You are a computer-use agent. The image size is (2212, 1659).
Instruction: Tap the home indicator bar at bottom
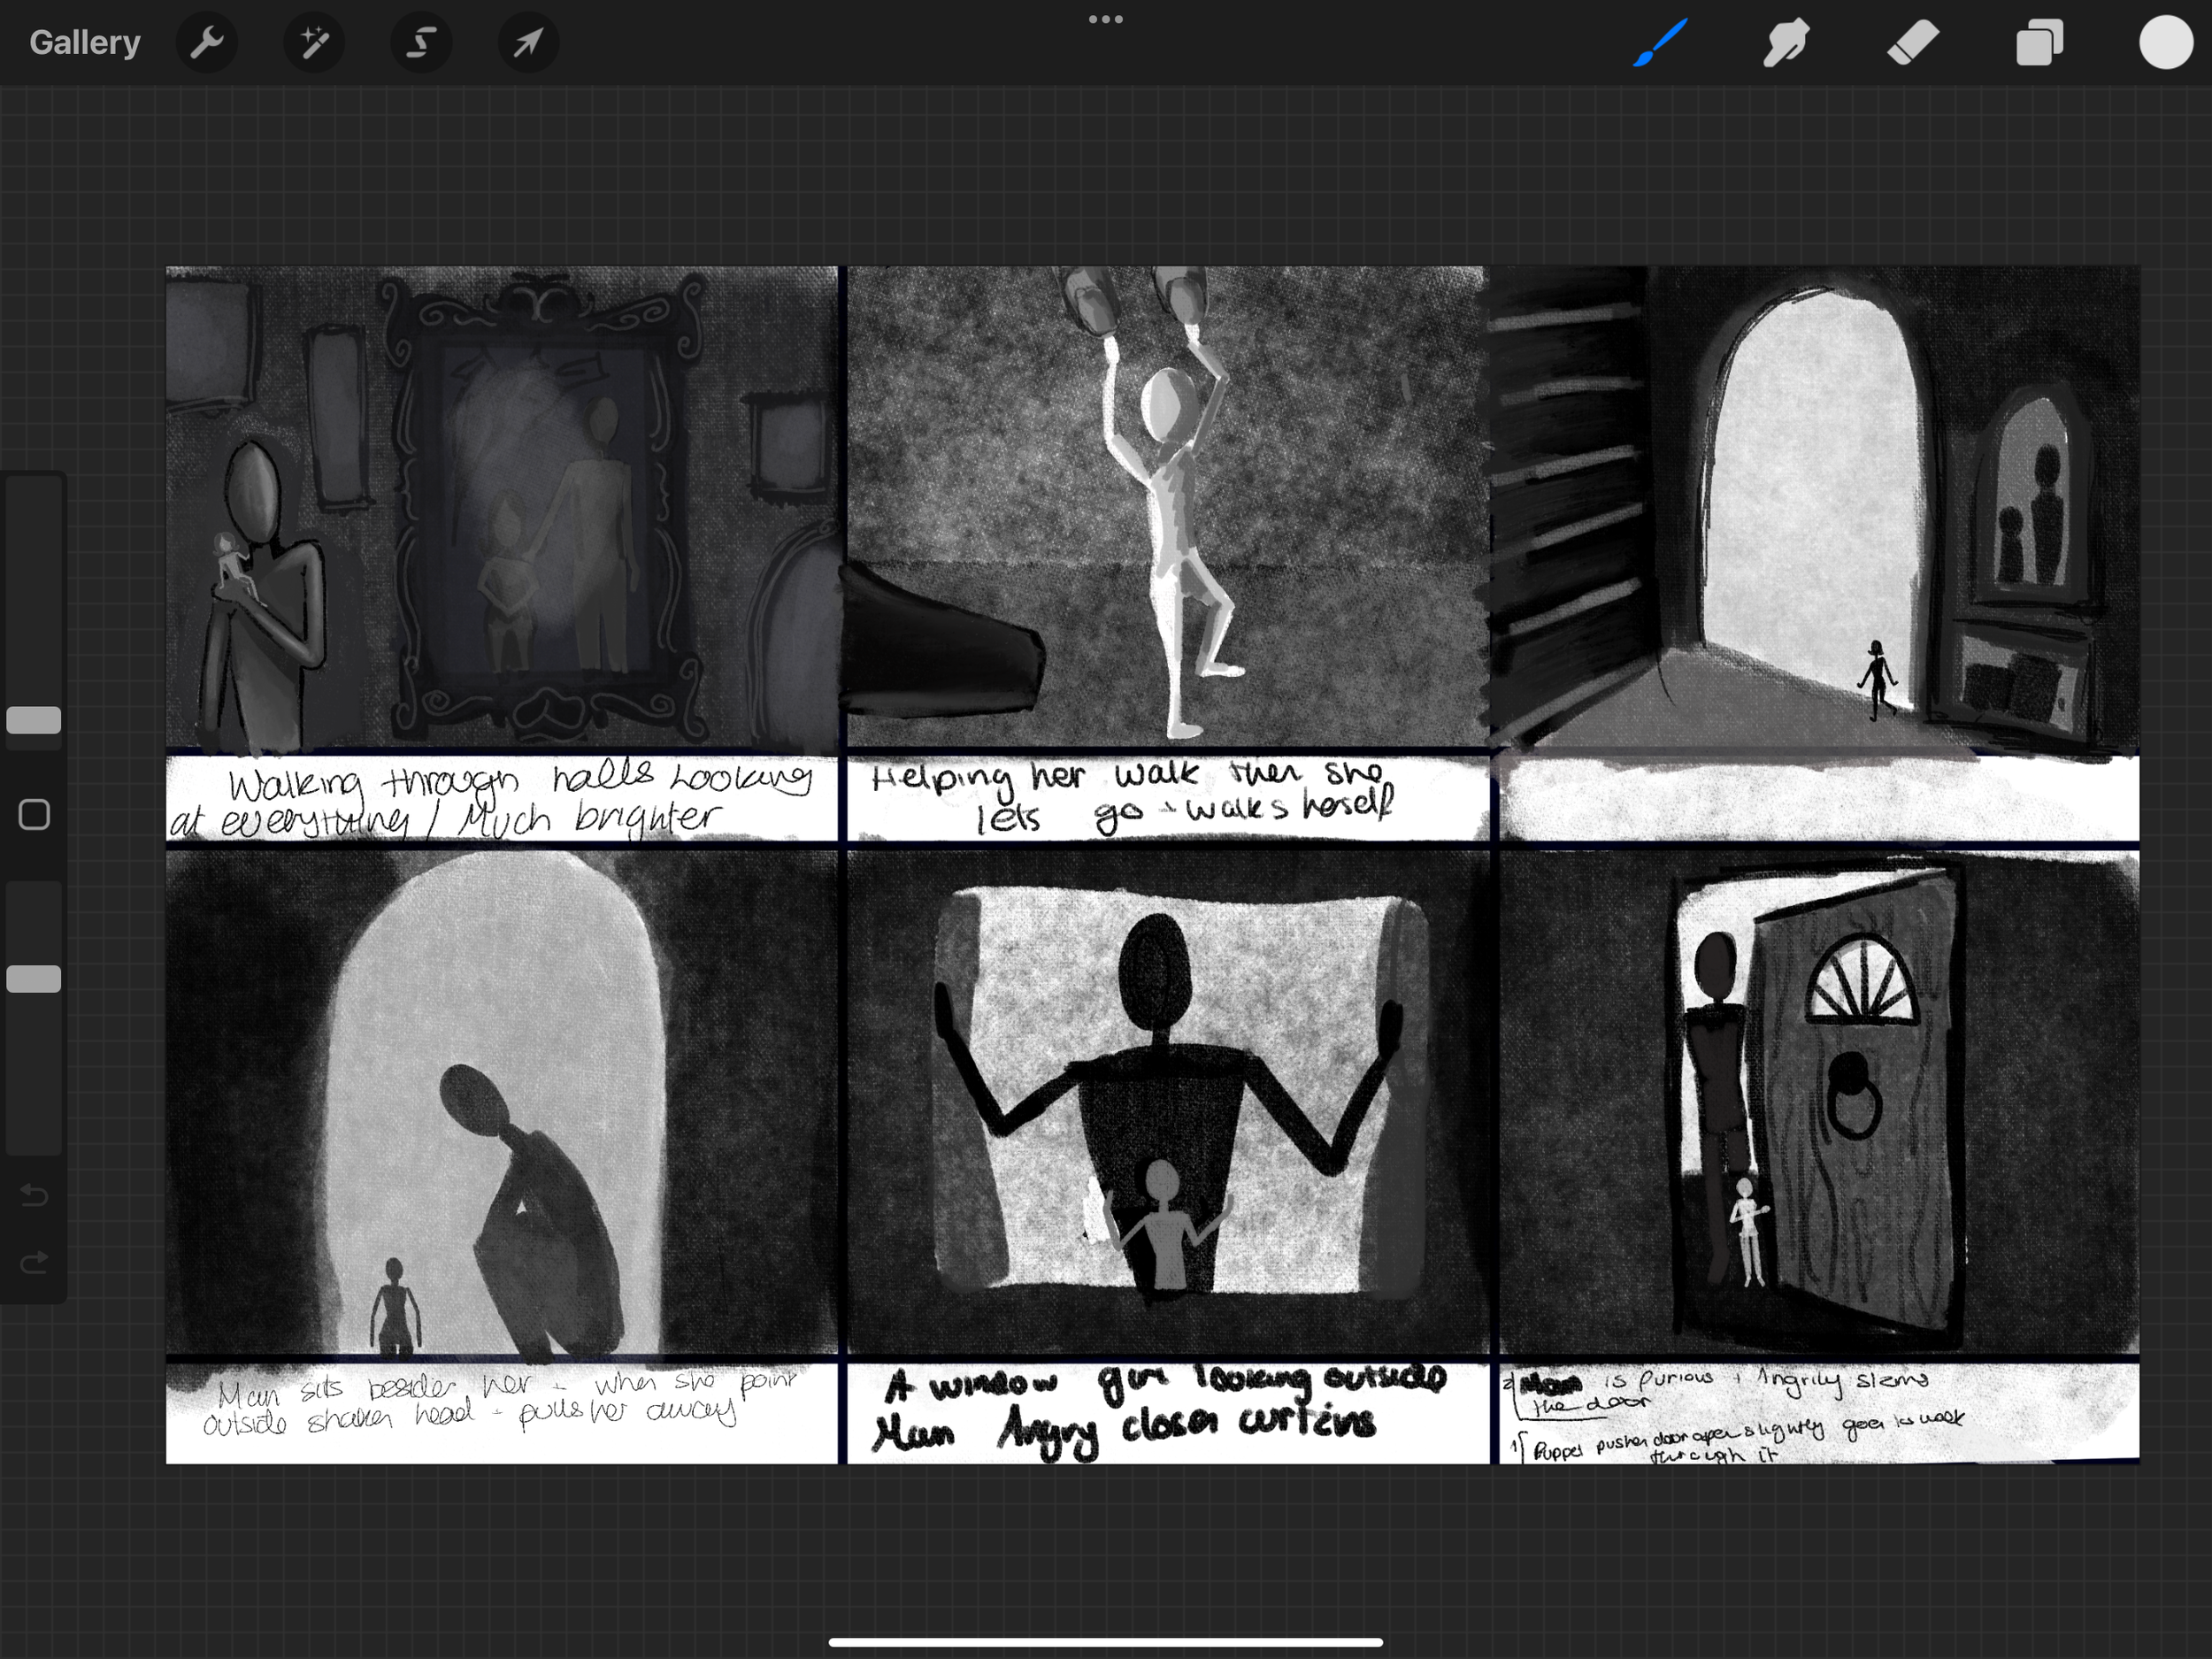[x=1105, y=1642]
